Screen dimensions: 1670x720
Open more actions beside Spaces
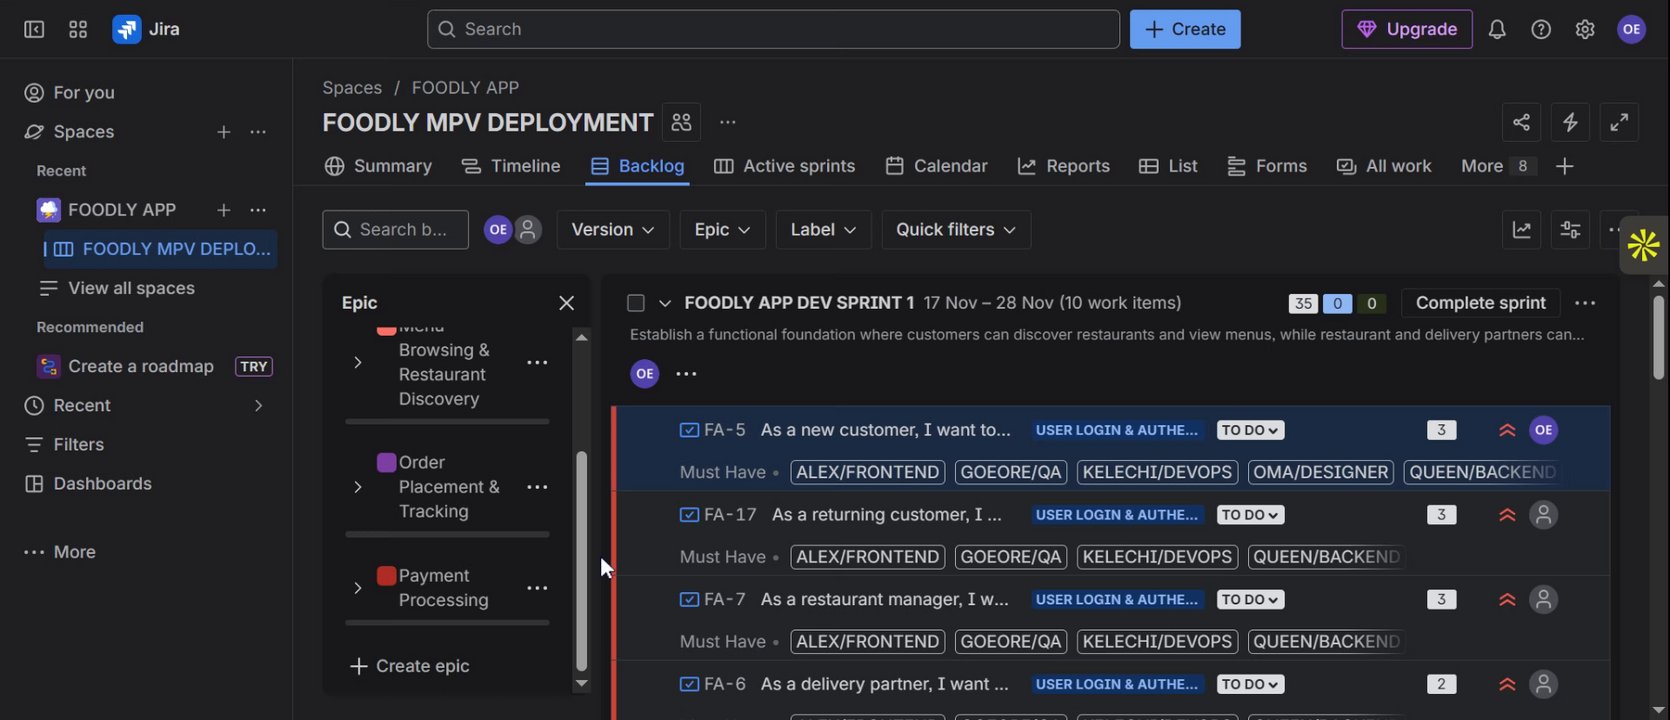[258, 132]
